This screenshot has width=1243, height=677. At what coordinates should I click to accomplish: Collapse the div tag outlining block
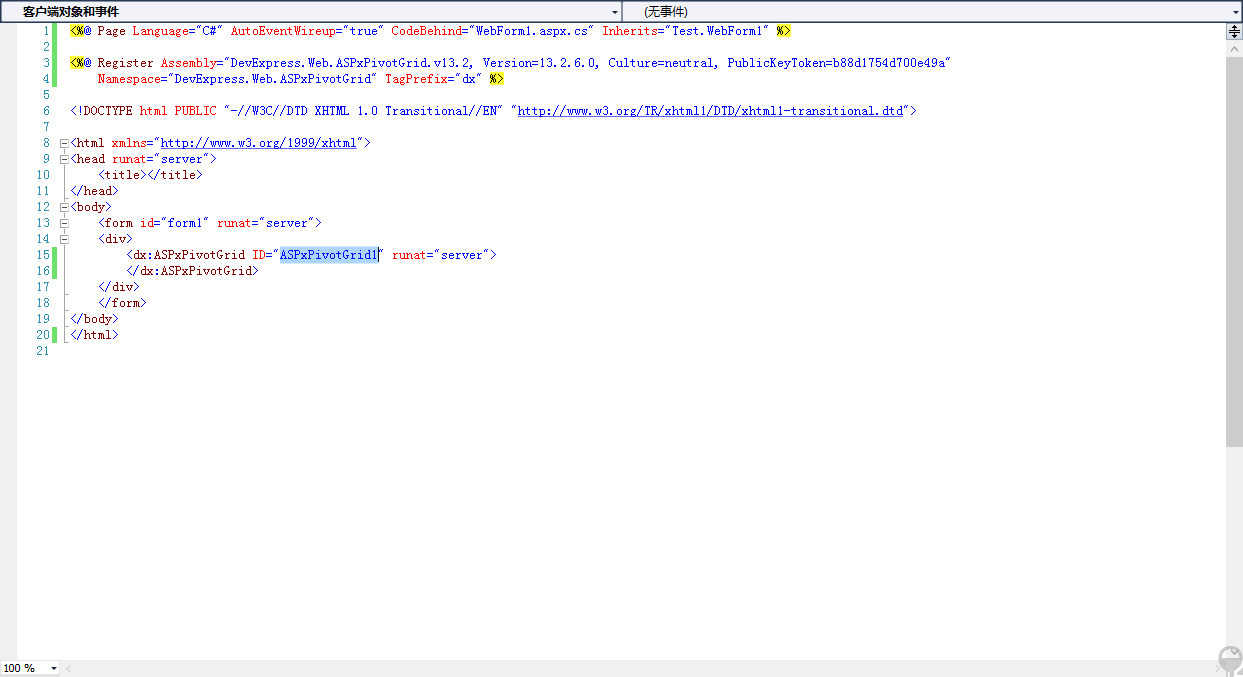pyautogui.click(x=64, y=239)
